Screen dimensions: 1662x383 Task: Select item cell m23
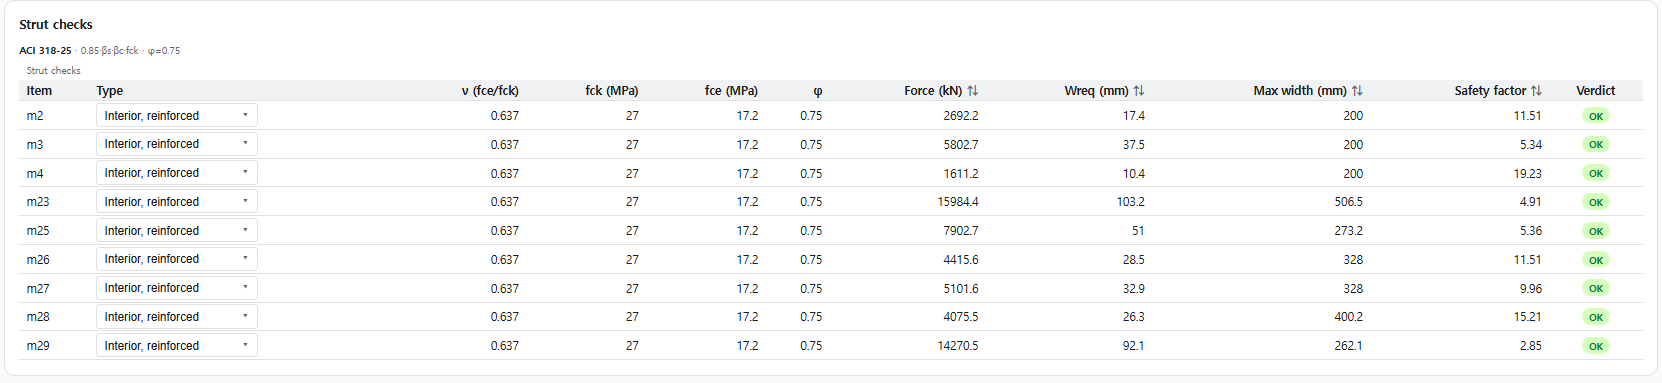38,202
